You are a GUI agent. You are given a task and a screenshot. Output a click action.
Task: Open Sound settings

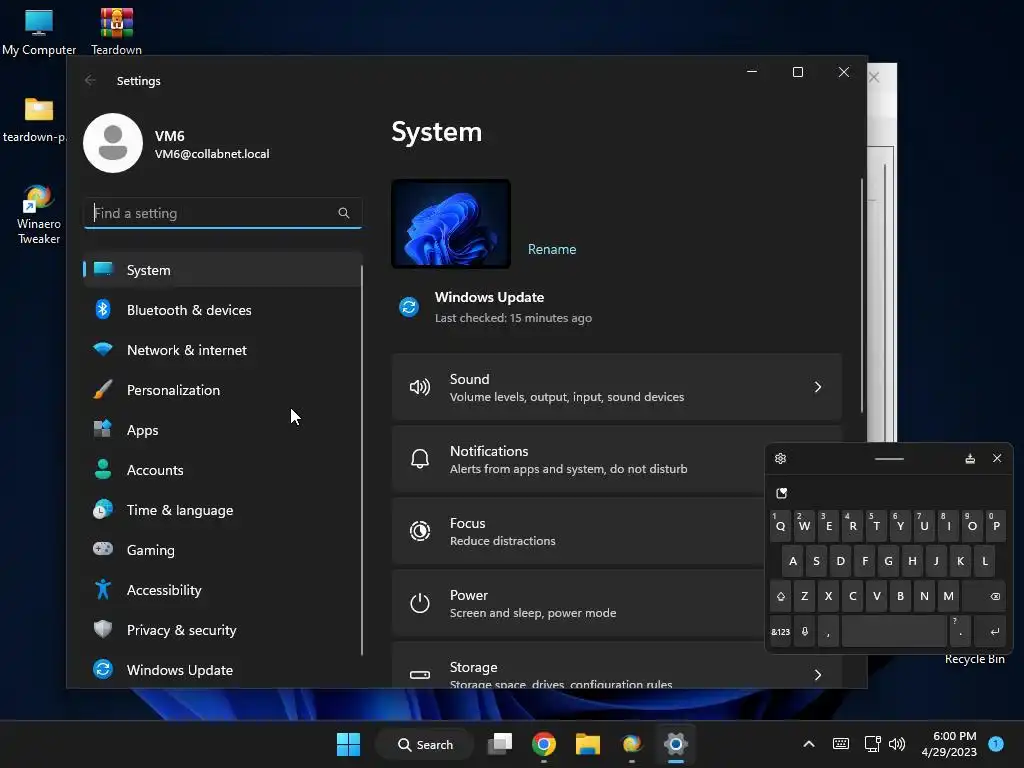[616, 387]
